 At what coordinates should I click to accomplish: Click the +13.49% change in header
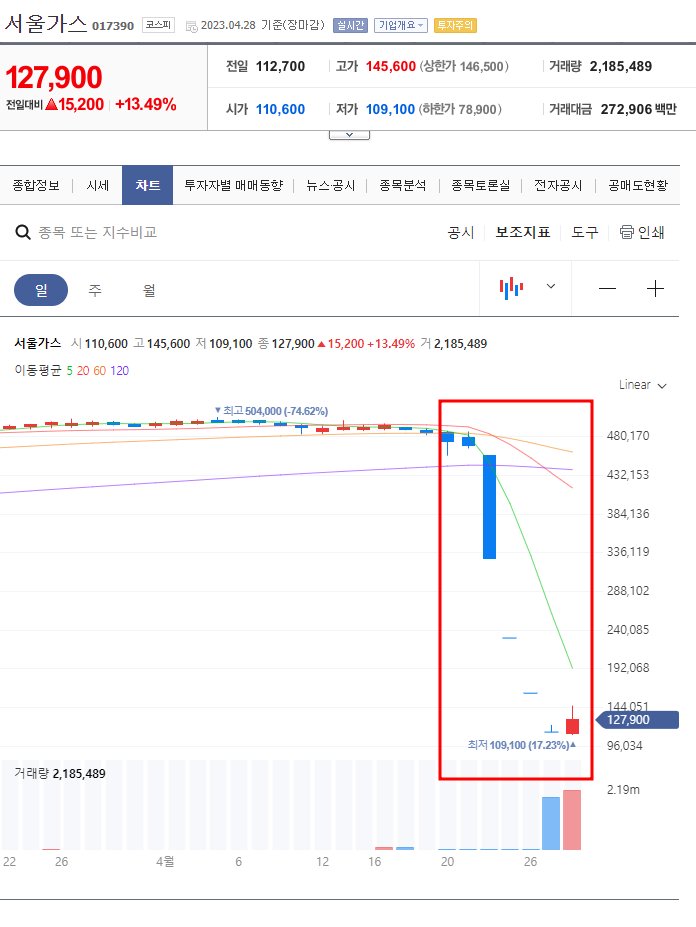click(146, 105)
